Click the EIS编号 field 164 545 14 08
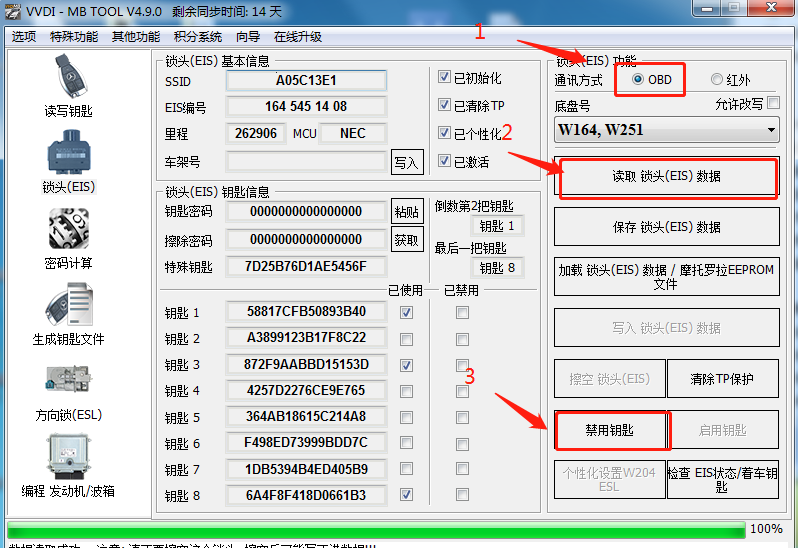798x548 pixels. tap(306, 106)
